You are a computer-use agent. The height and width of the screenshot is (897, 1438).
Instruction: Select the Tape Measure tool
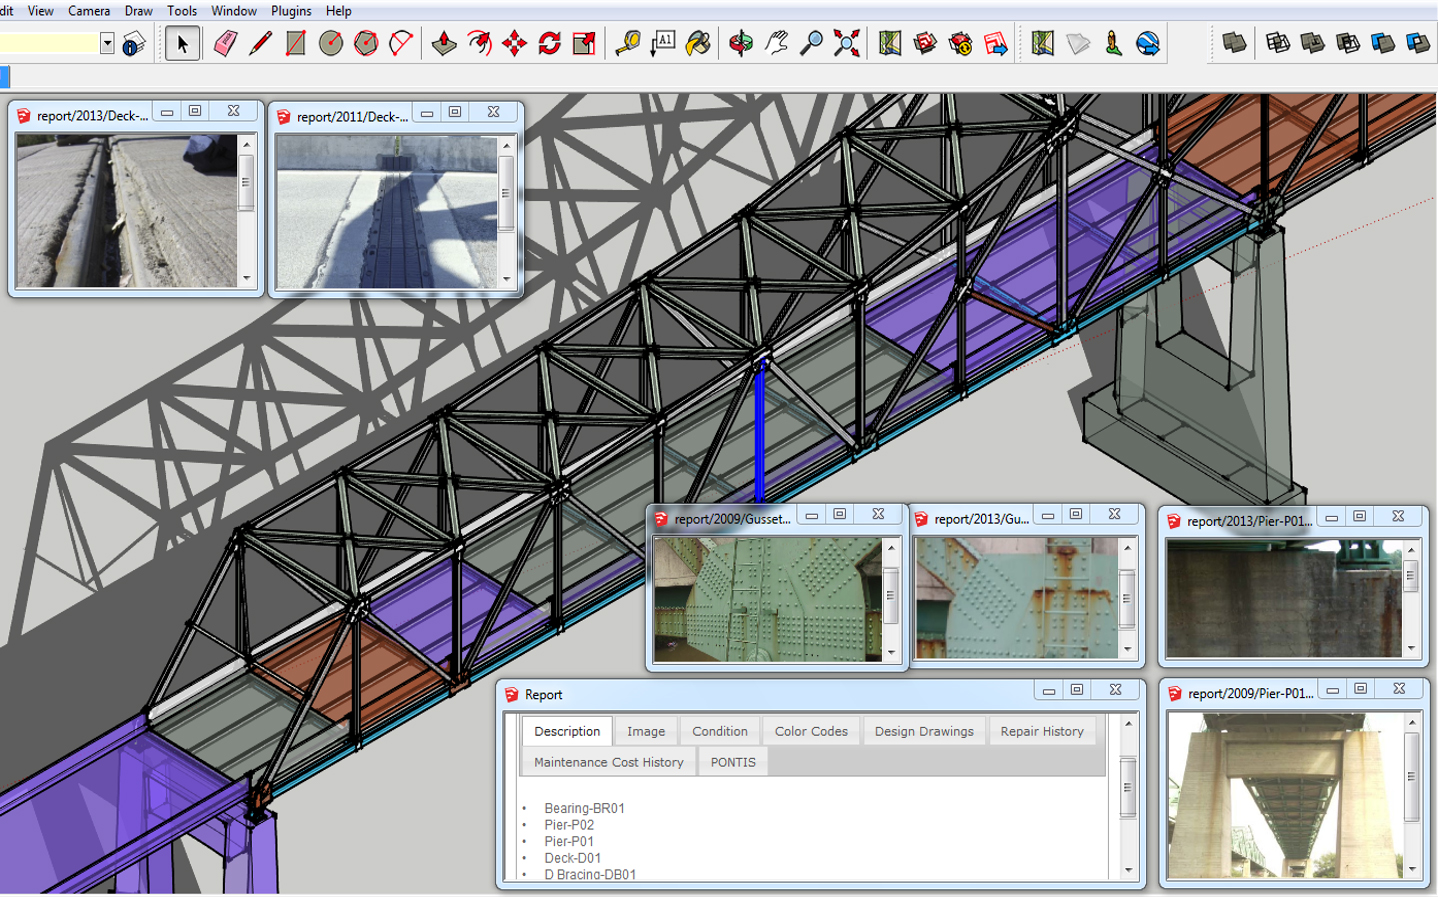[627, 43]
